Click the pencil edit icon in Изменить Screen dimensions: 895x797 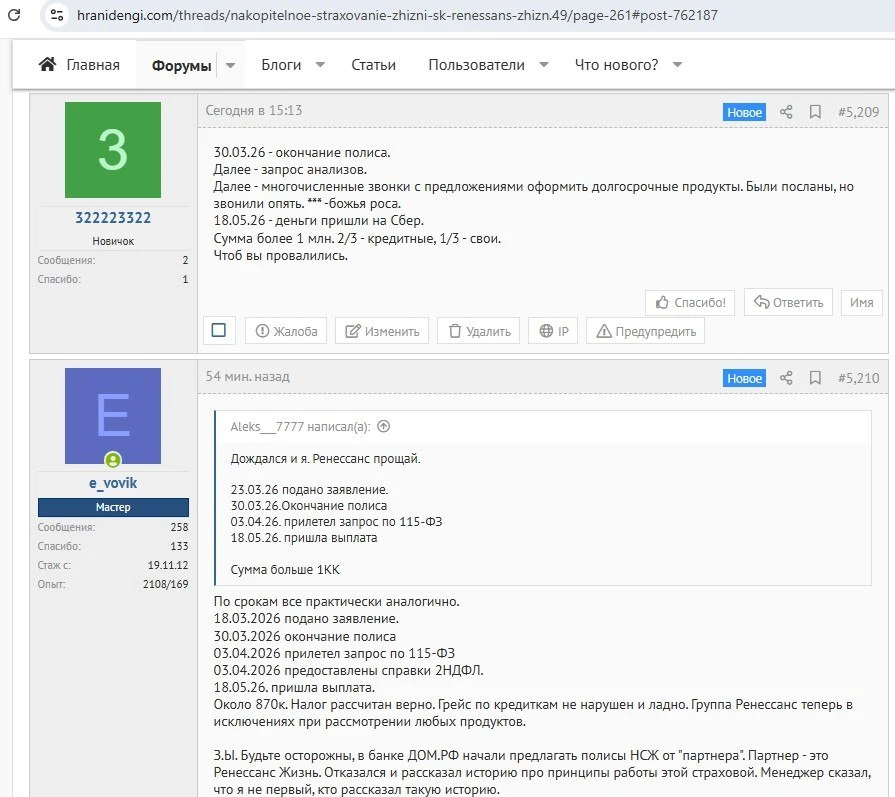click(353, 331)
